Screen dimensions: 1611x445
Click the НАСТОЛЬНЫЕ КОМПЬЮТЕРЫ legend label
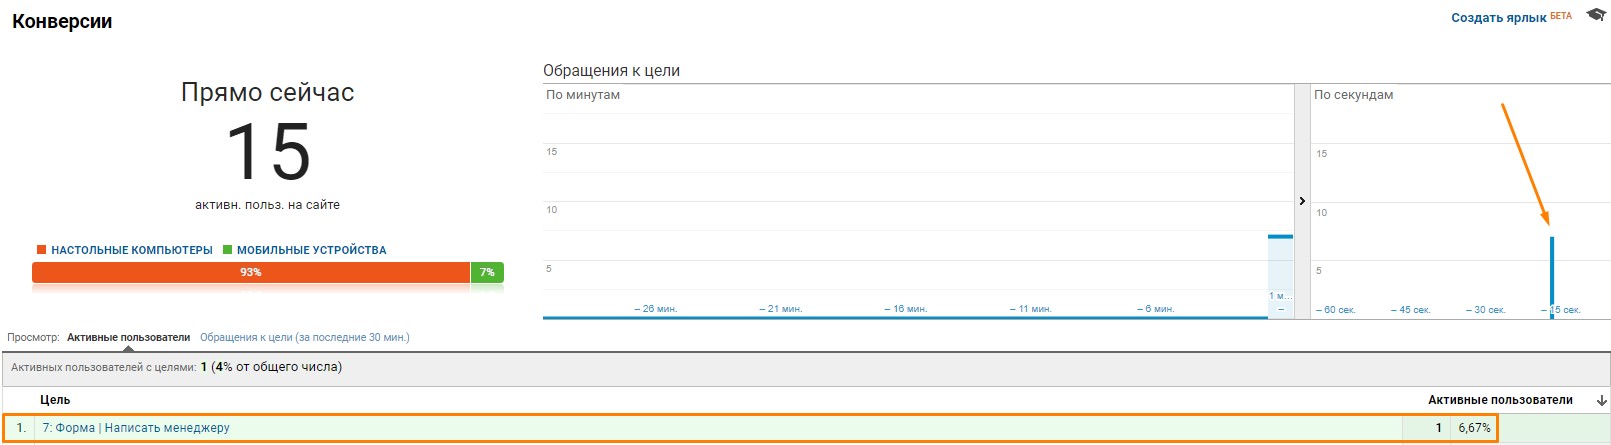(132, 250)
